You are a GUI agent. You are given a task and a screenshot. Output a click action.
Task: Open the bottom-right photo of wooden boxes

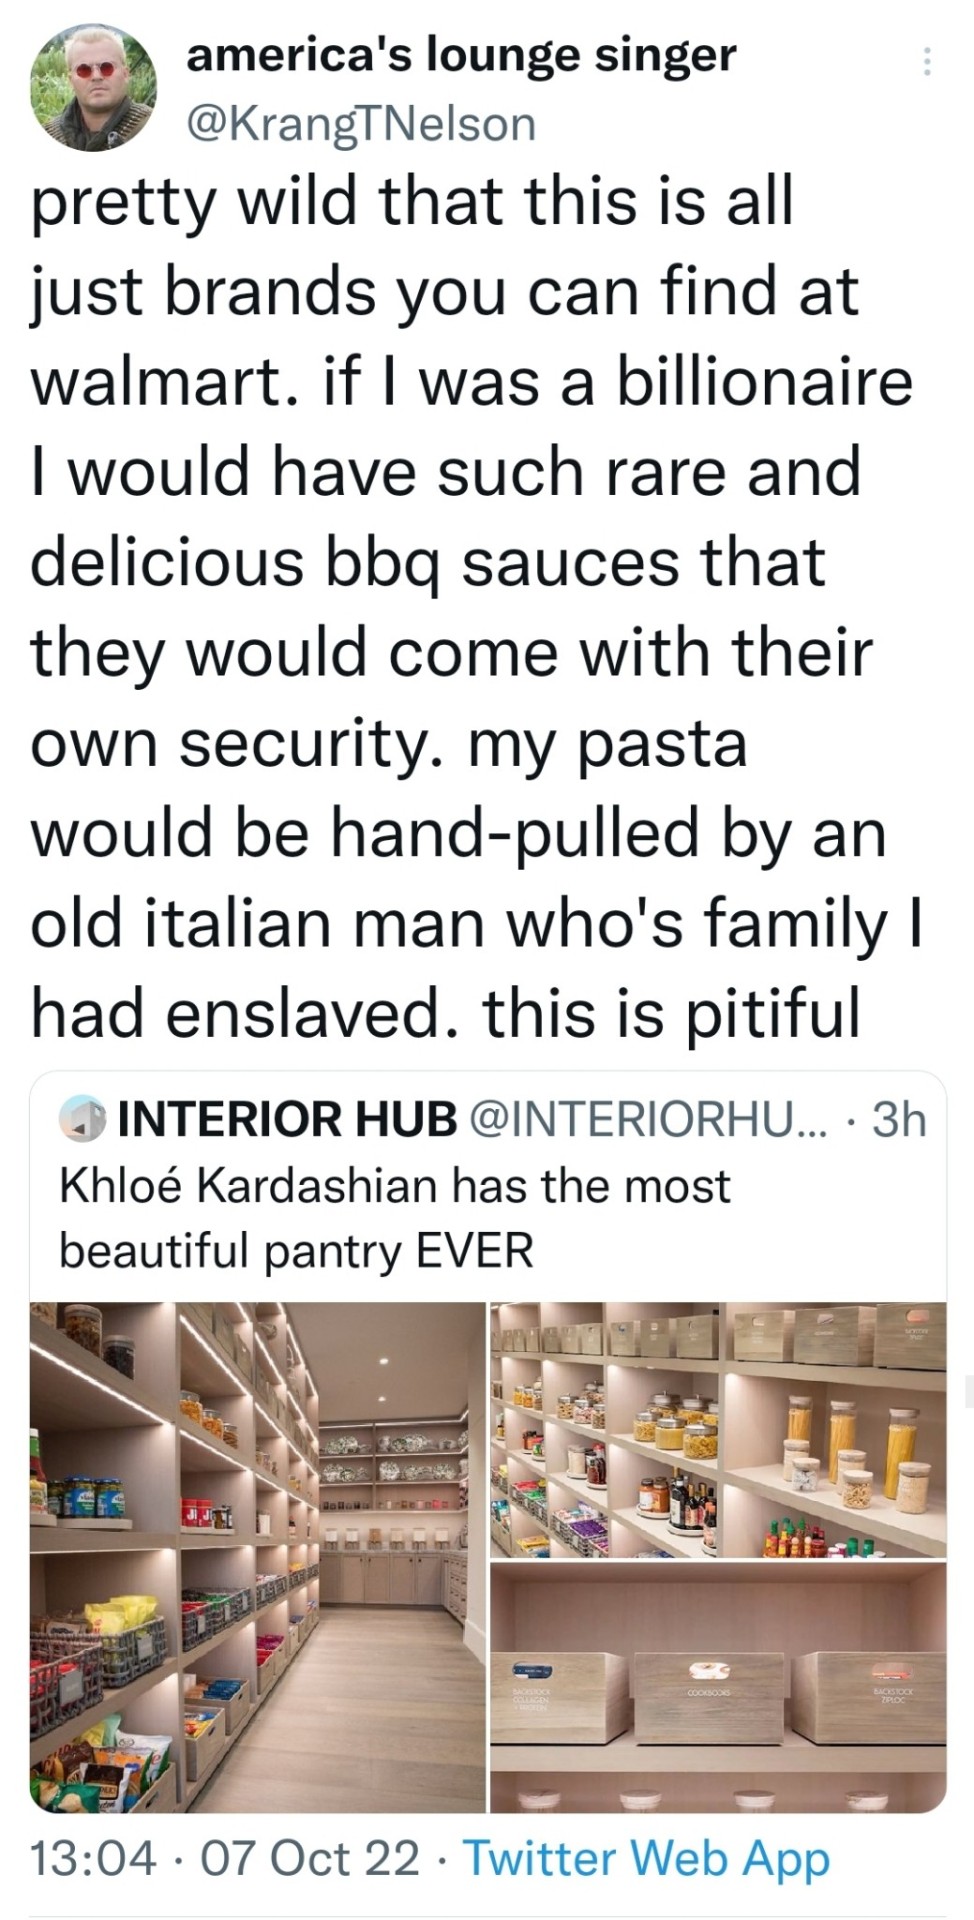point(717,1687)
